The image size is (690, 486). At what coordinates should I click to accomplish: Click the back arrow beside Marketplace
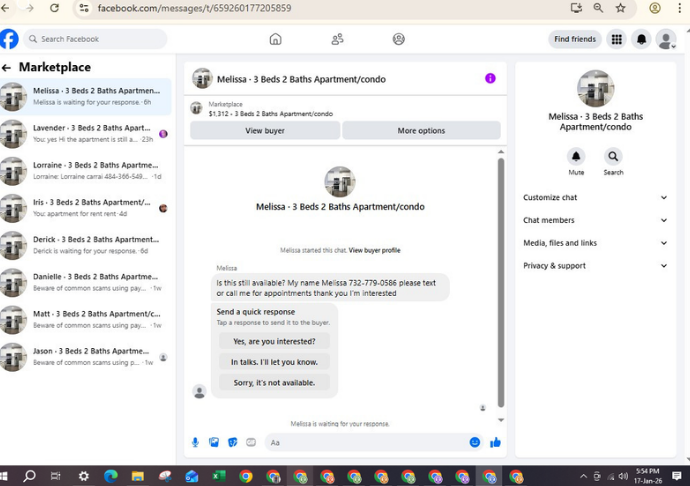tap(6, 67)
